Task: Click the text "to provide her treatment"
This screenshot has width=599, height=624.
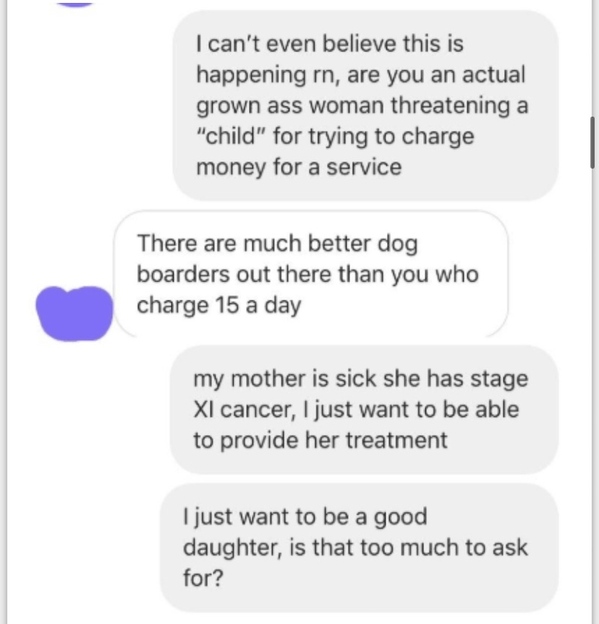Action: 320,441
